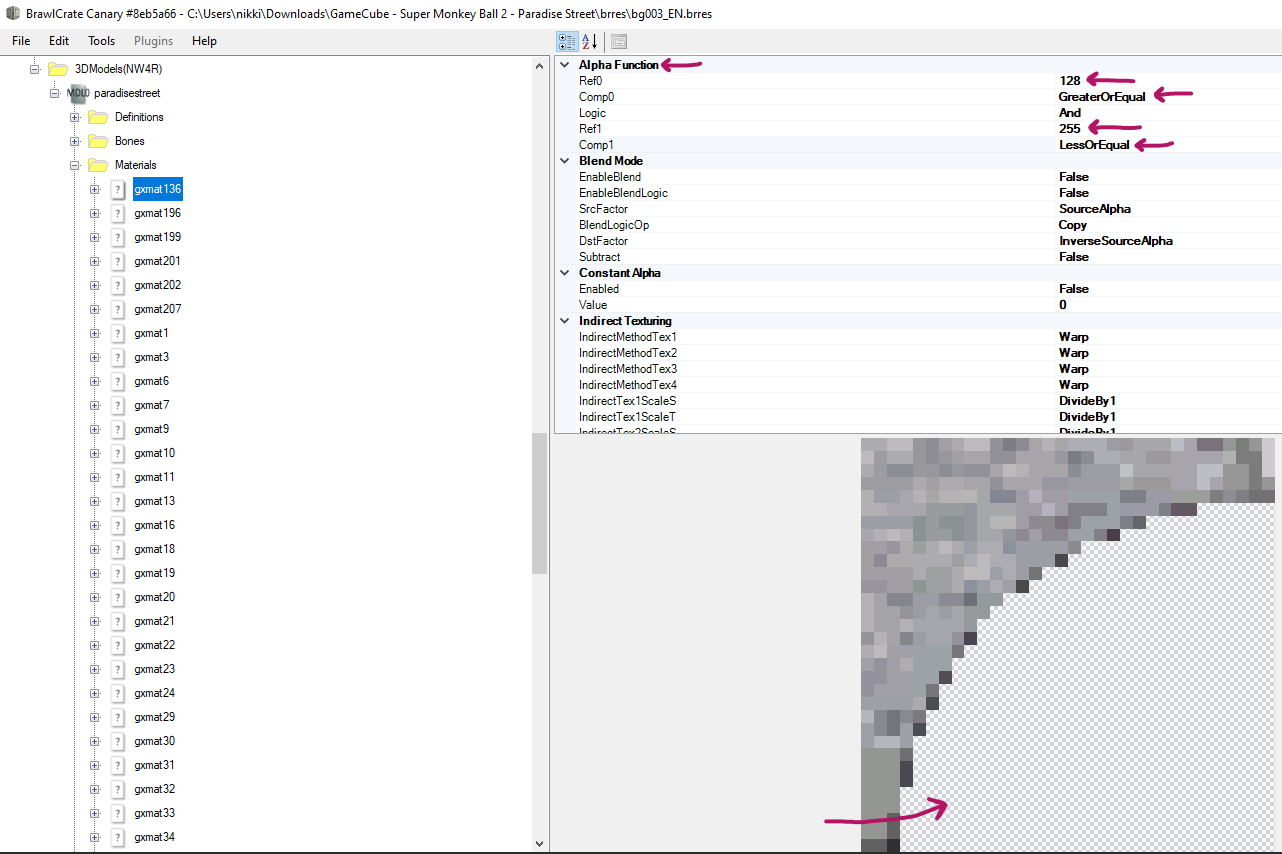This screenshot has height=854, width=1282.
Task: Collapse the paradisestreet model node
Action: [x=55, y=93]
